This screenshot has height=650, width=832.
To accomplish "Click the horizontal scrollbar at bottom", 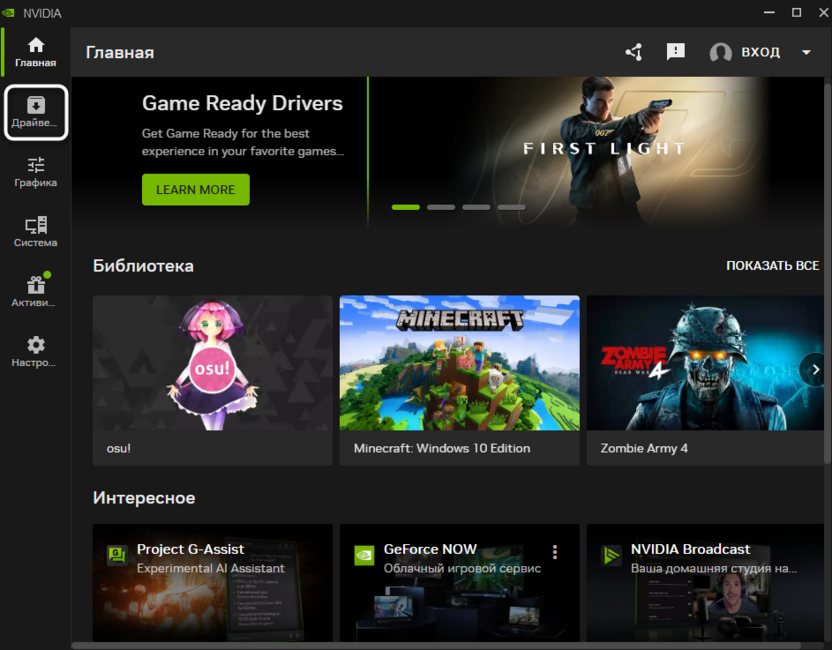I will (436, 646).
